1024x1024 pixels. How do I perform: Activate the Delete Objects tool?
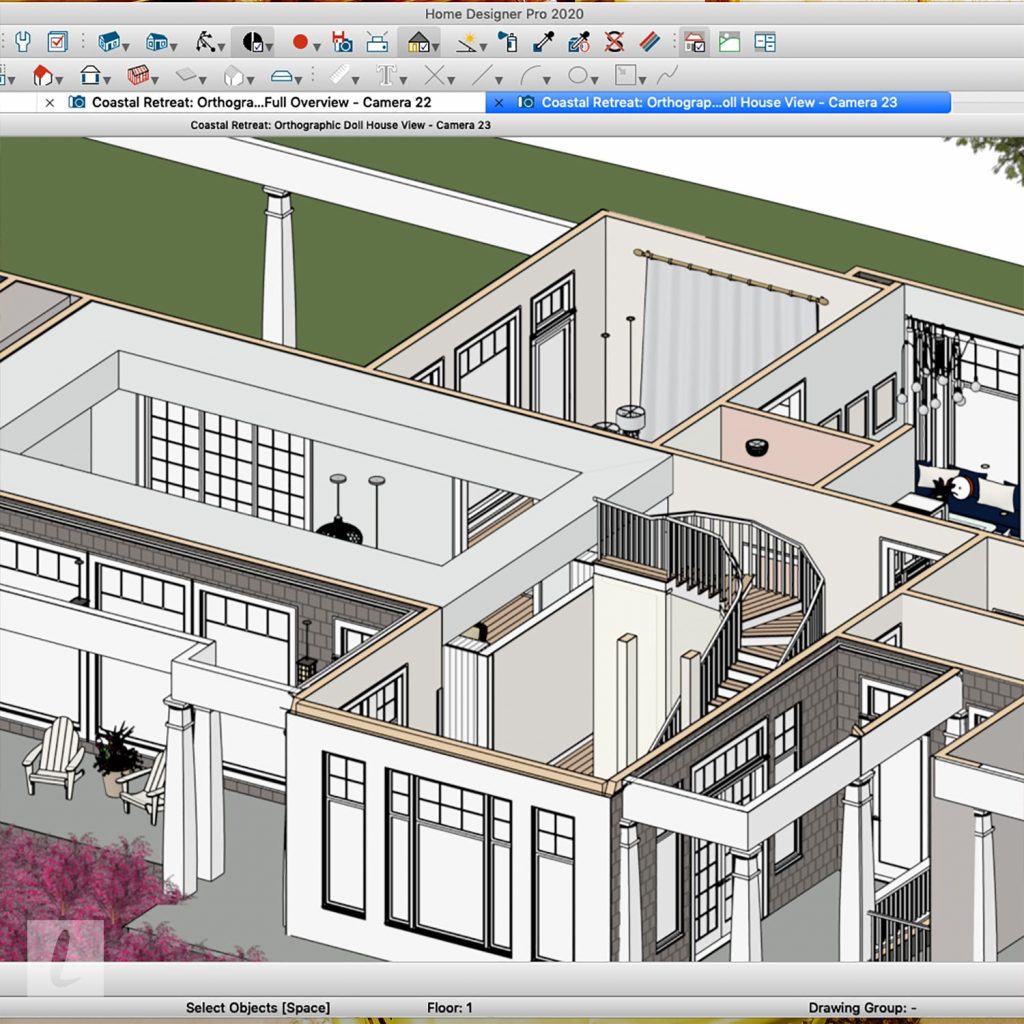pos(613,42)
